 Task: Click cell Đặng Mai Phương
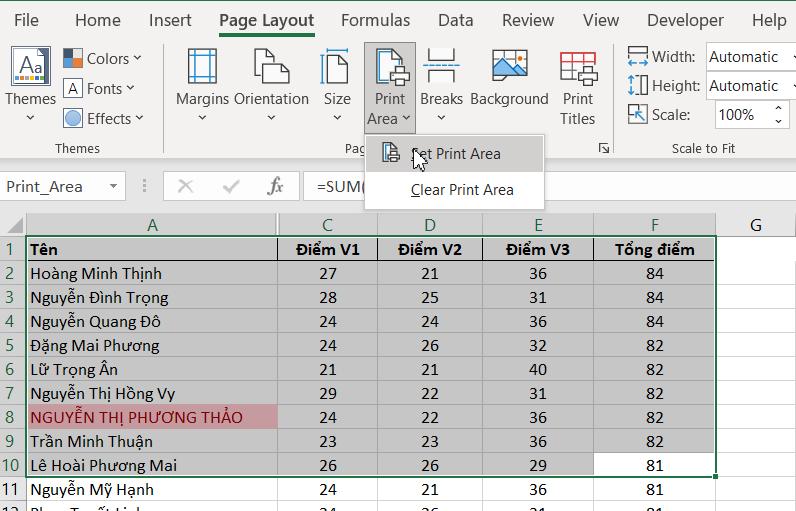click(x=152, y=346)
